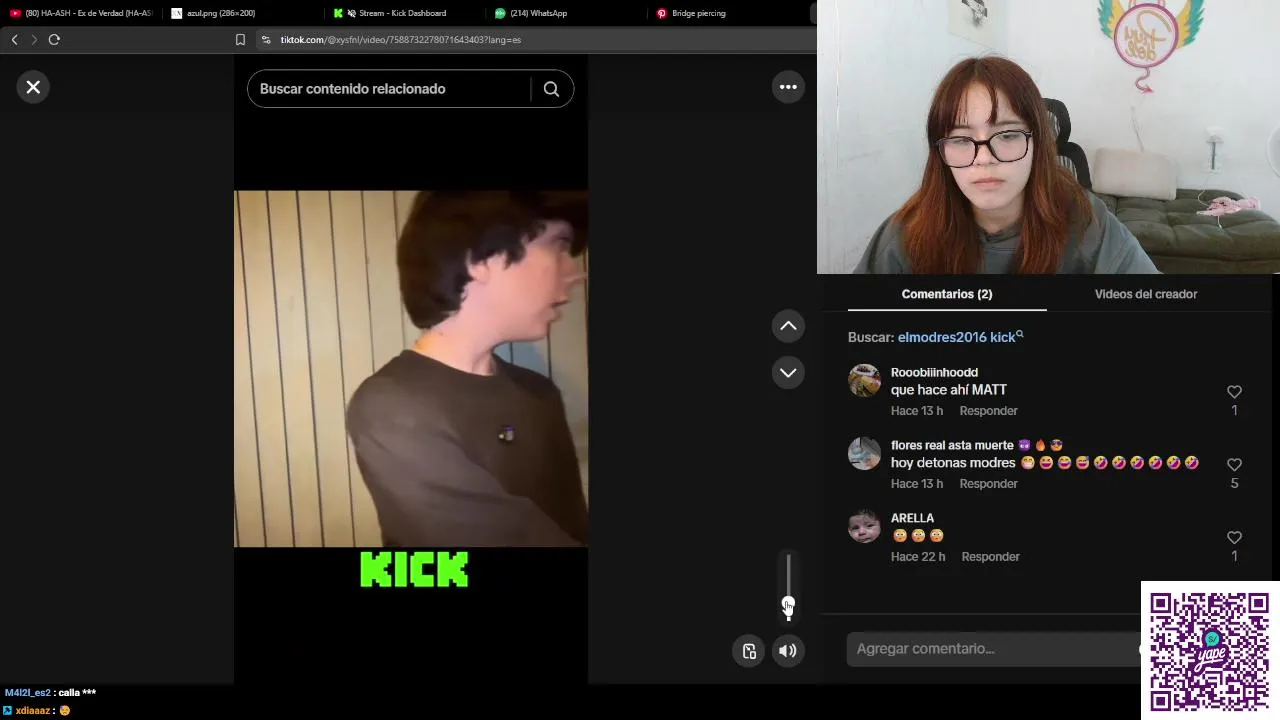Like the flores real asta muerte comment
This screenshot has height=720, width=1280.
tap(1234, 465)
